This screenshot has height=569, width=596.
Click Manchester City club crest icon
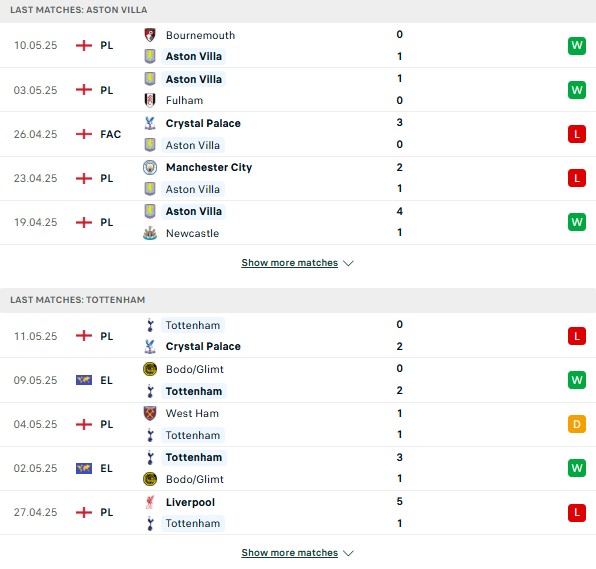pyautogui.click(x=150, y=167)
